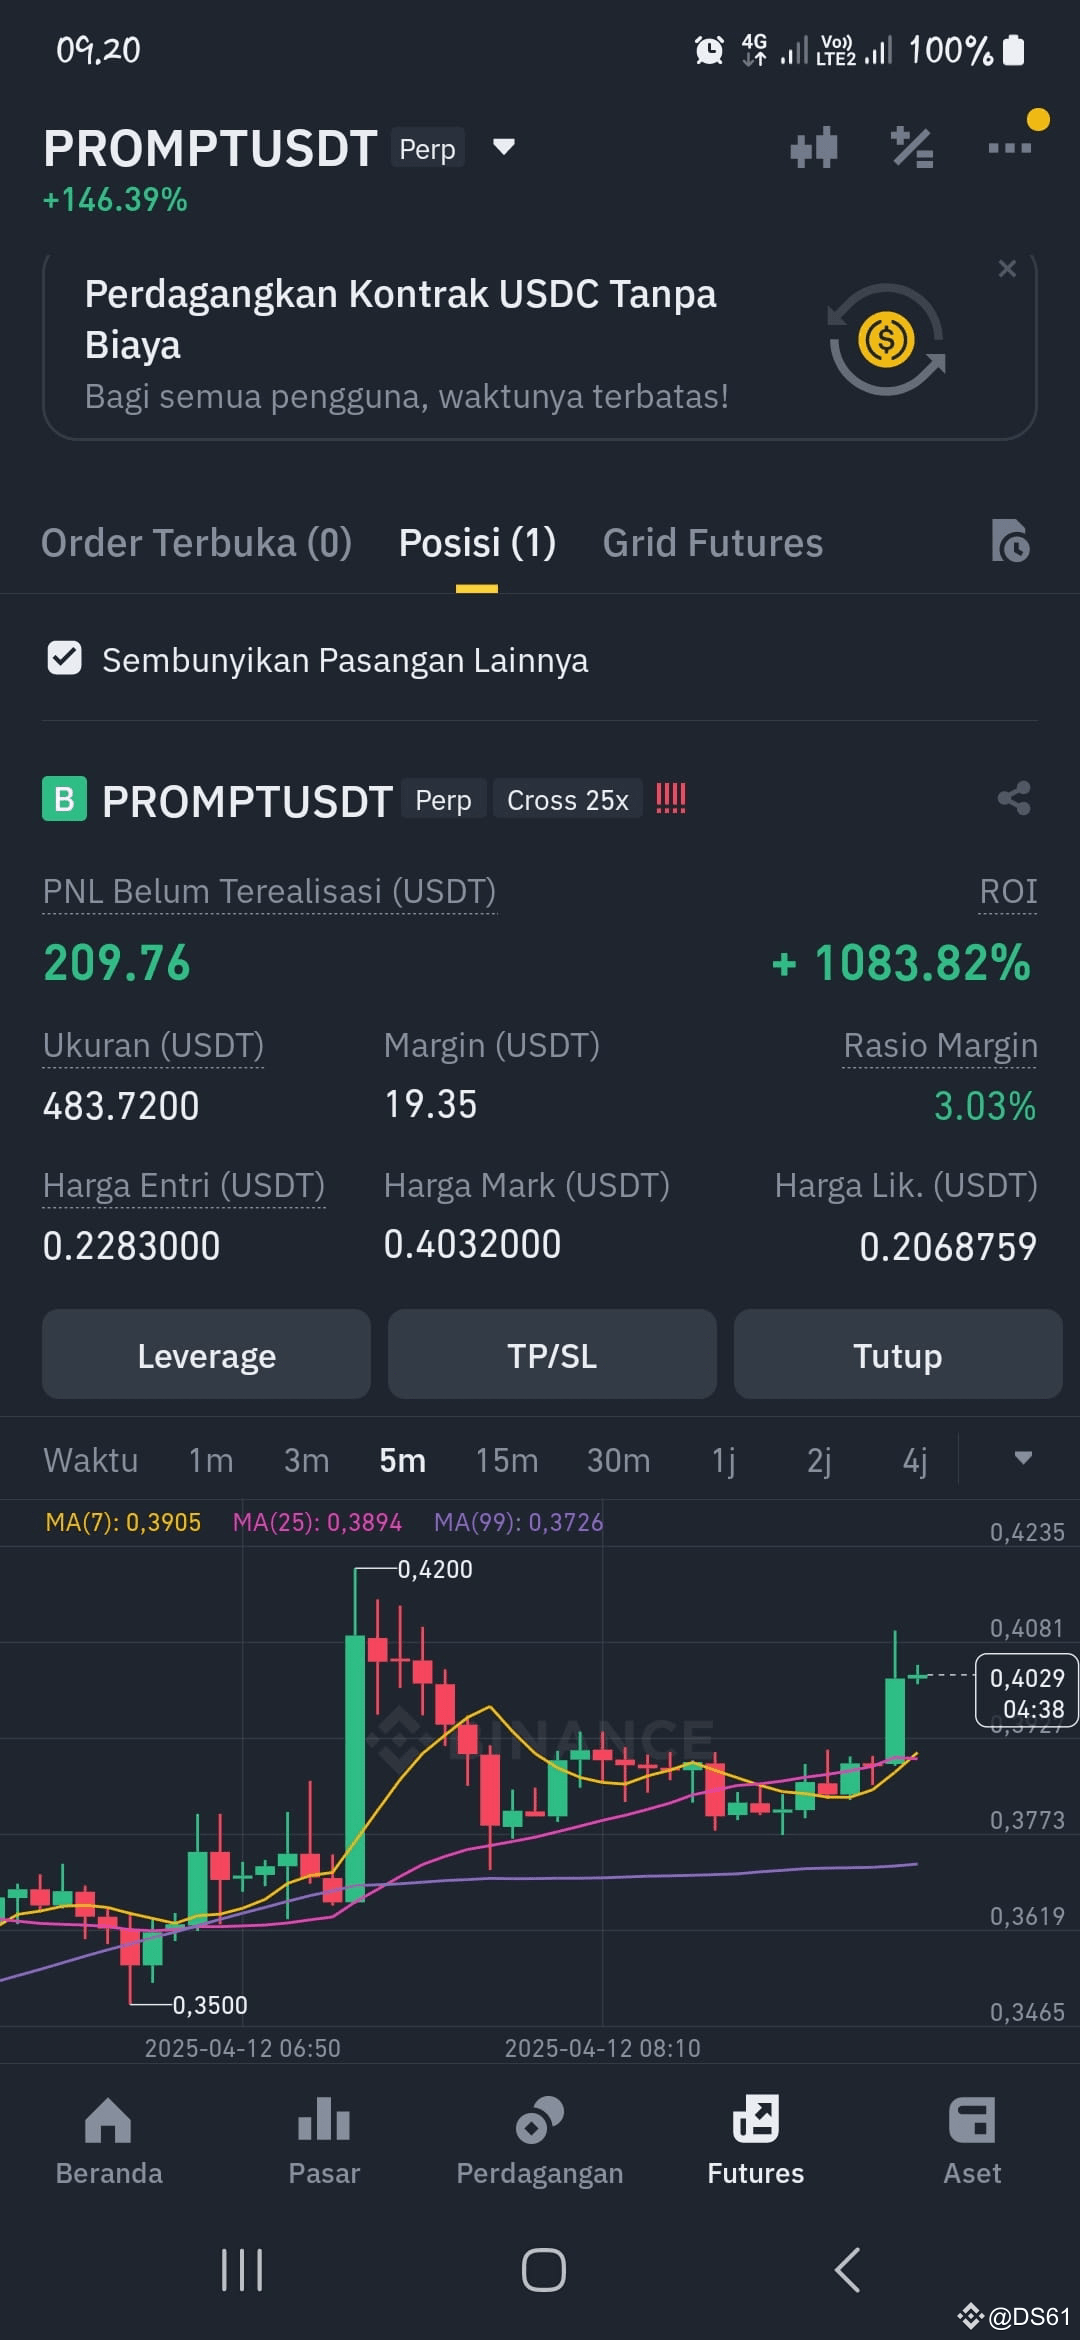Tap the Ukuran (USDT) label
The image size is (1080, 2340).
tap(153, 1045)
